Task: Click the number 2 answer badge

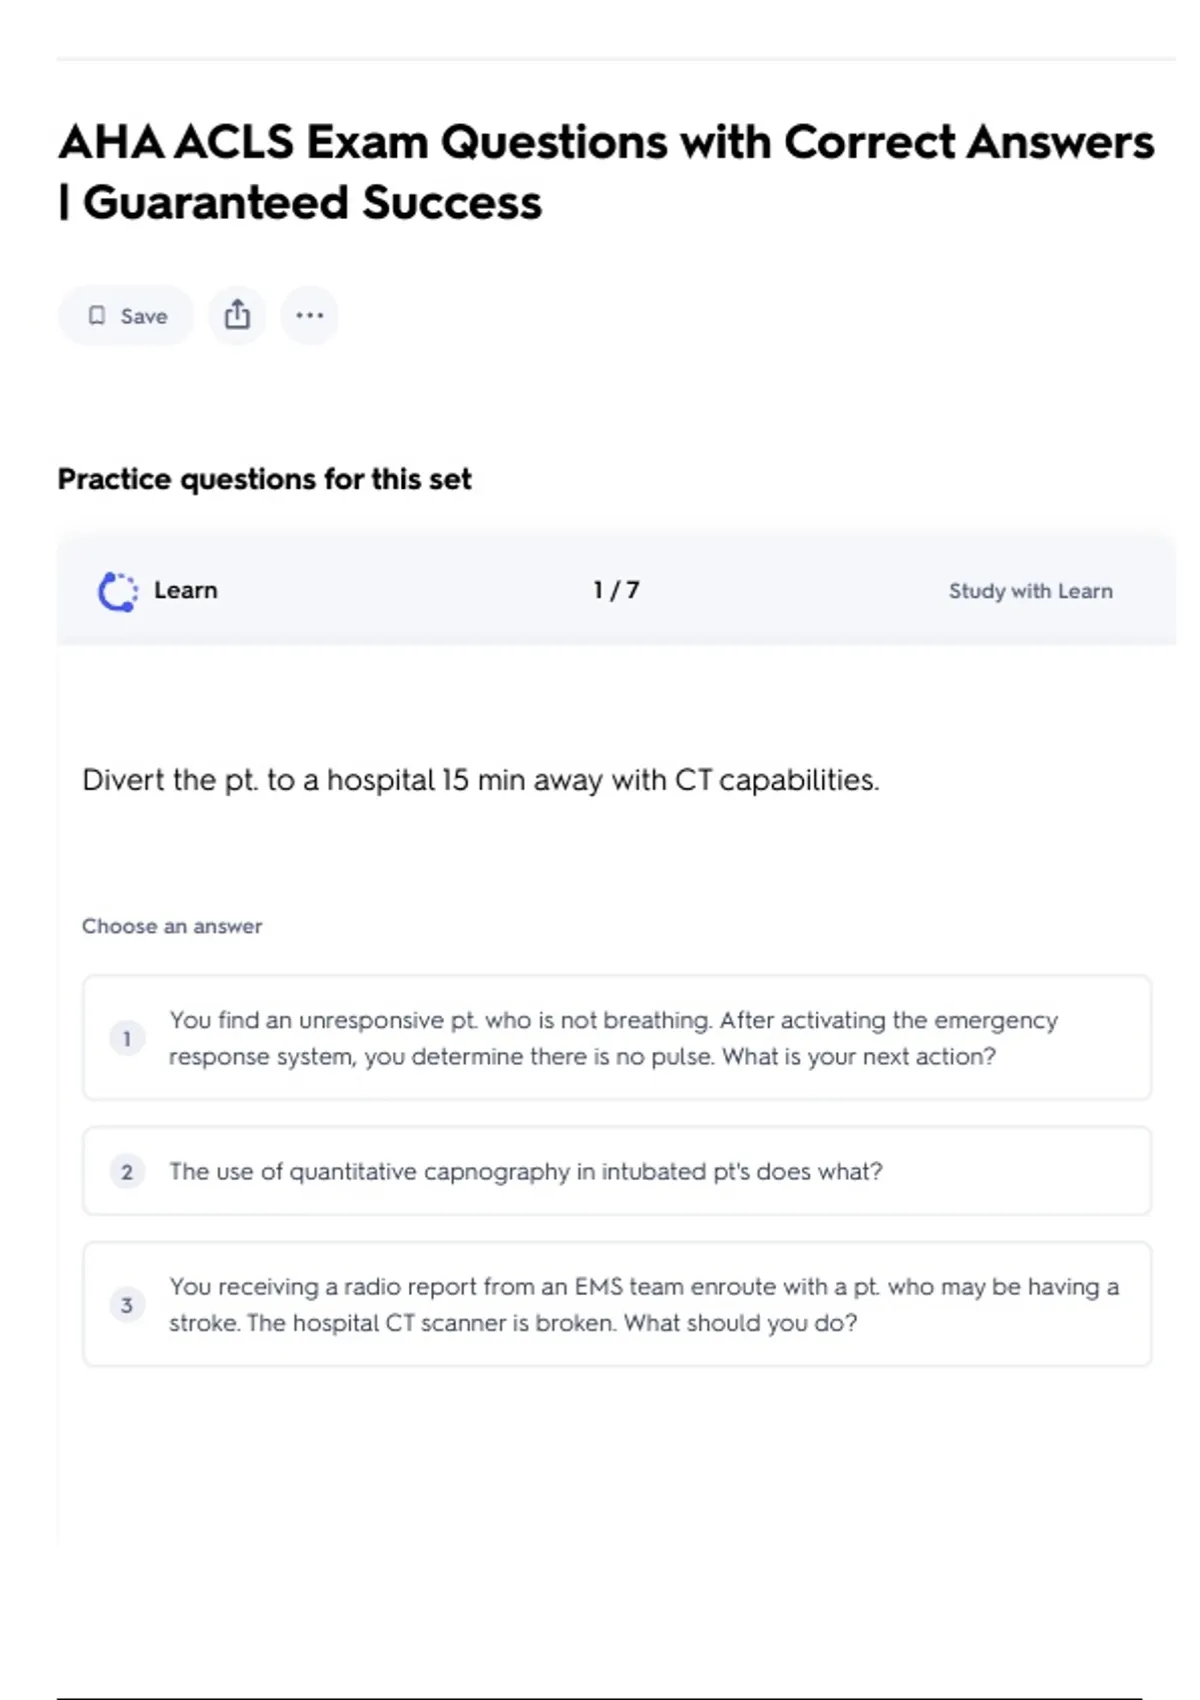Action: [x=127, y=1172]
